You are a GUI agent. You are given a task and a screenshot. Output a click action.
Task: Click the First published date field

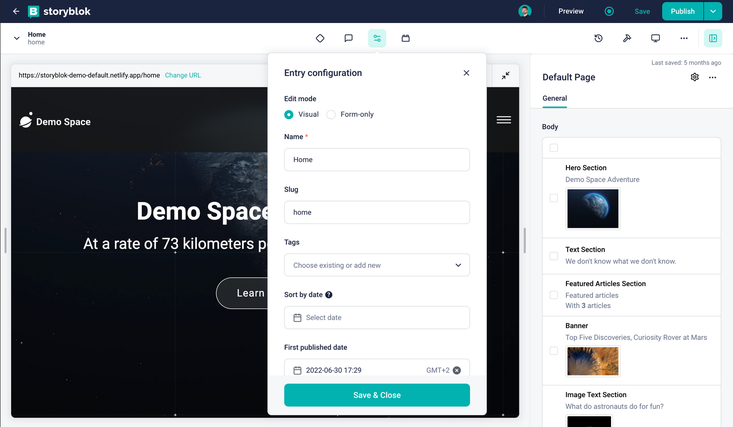tap(377, 368)
